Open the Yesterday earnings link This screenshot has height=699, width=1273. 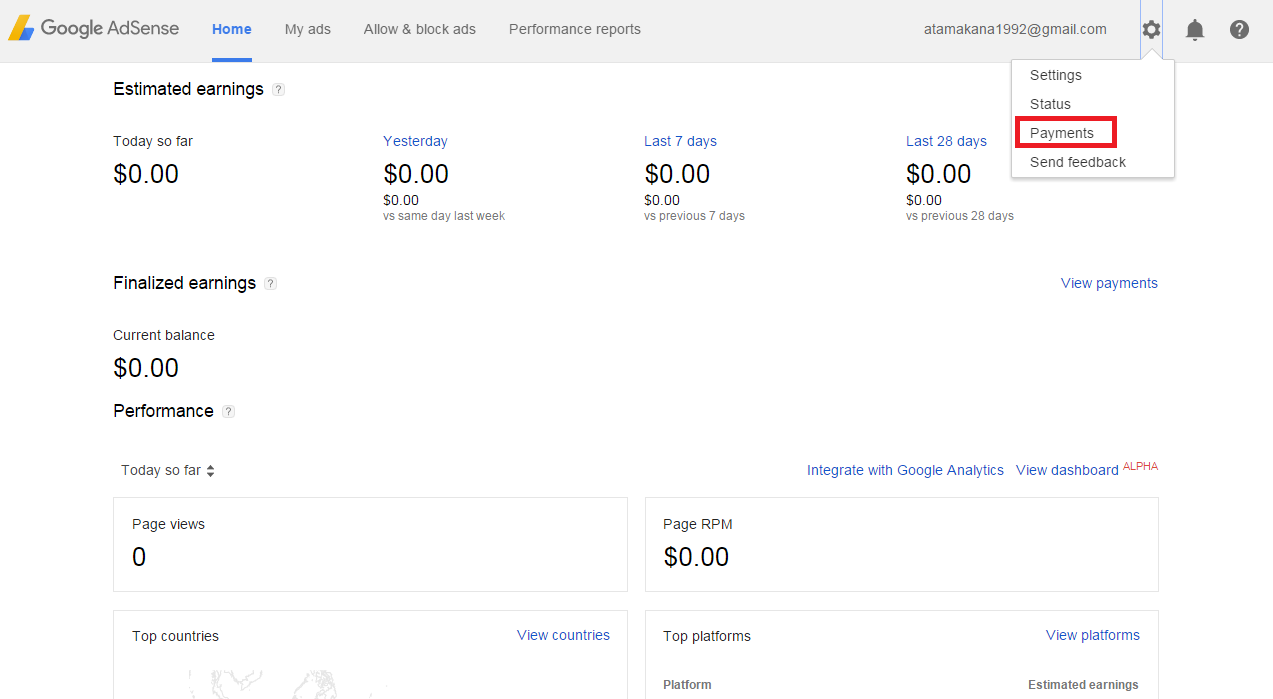point(415,141)
